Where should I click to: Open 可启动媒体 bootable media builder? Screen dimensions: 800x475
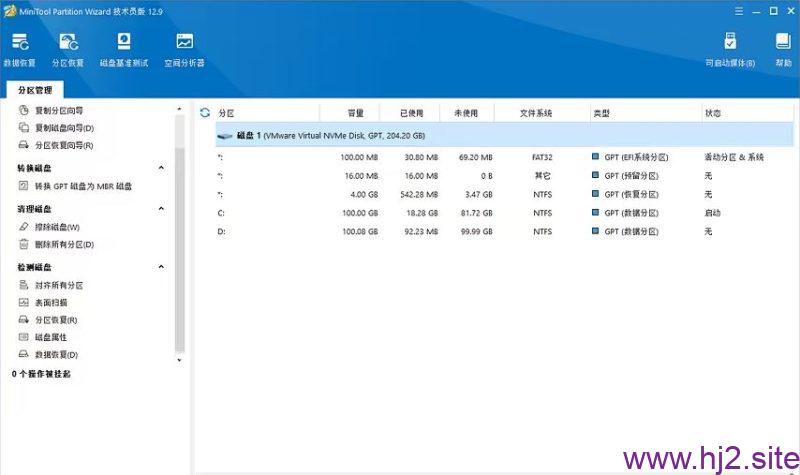coord(730,49)
